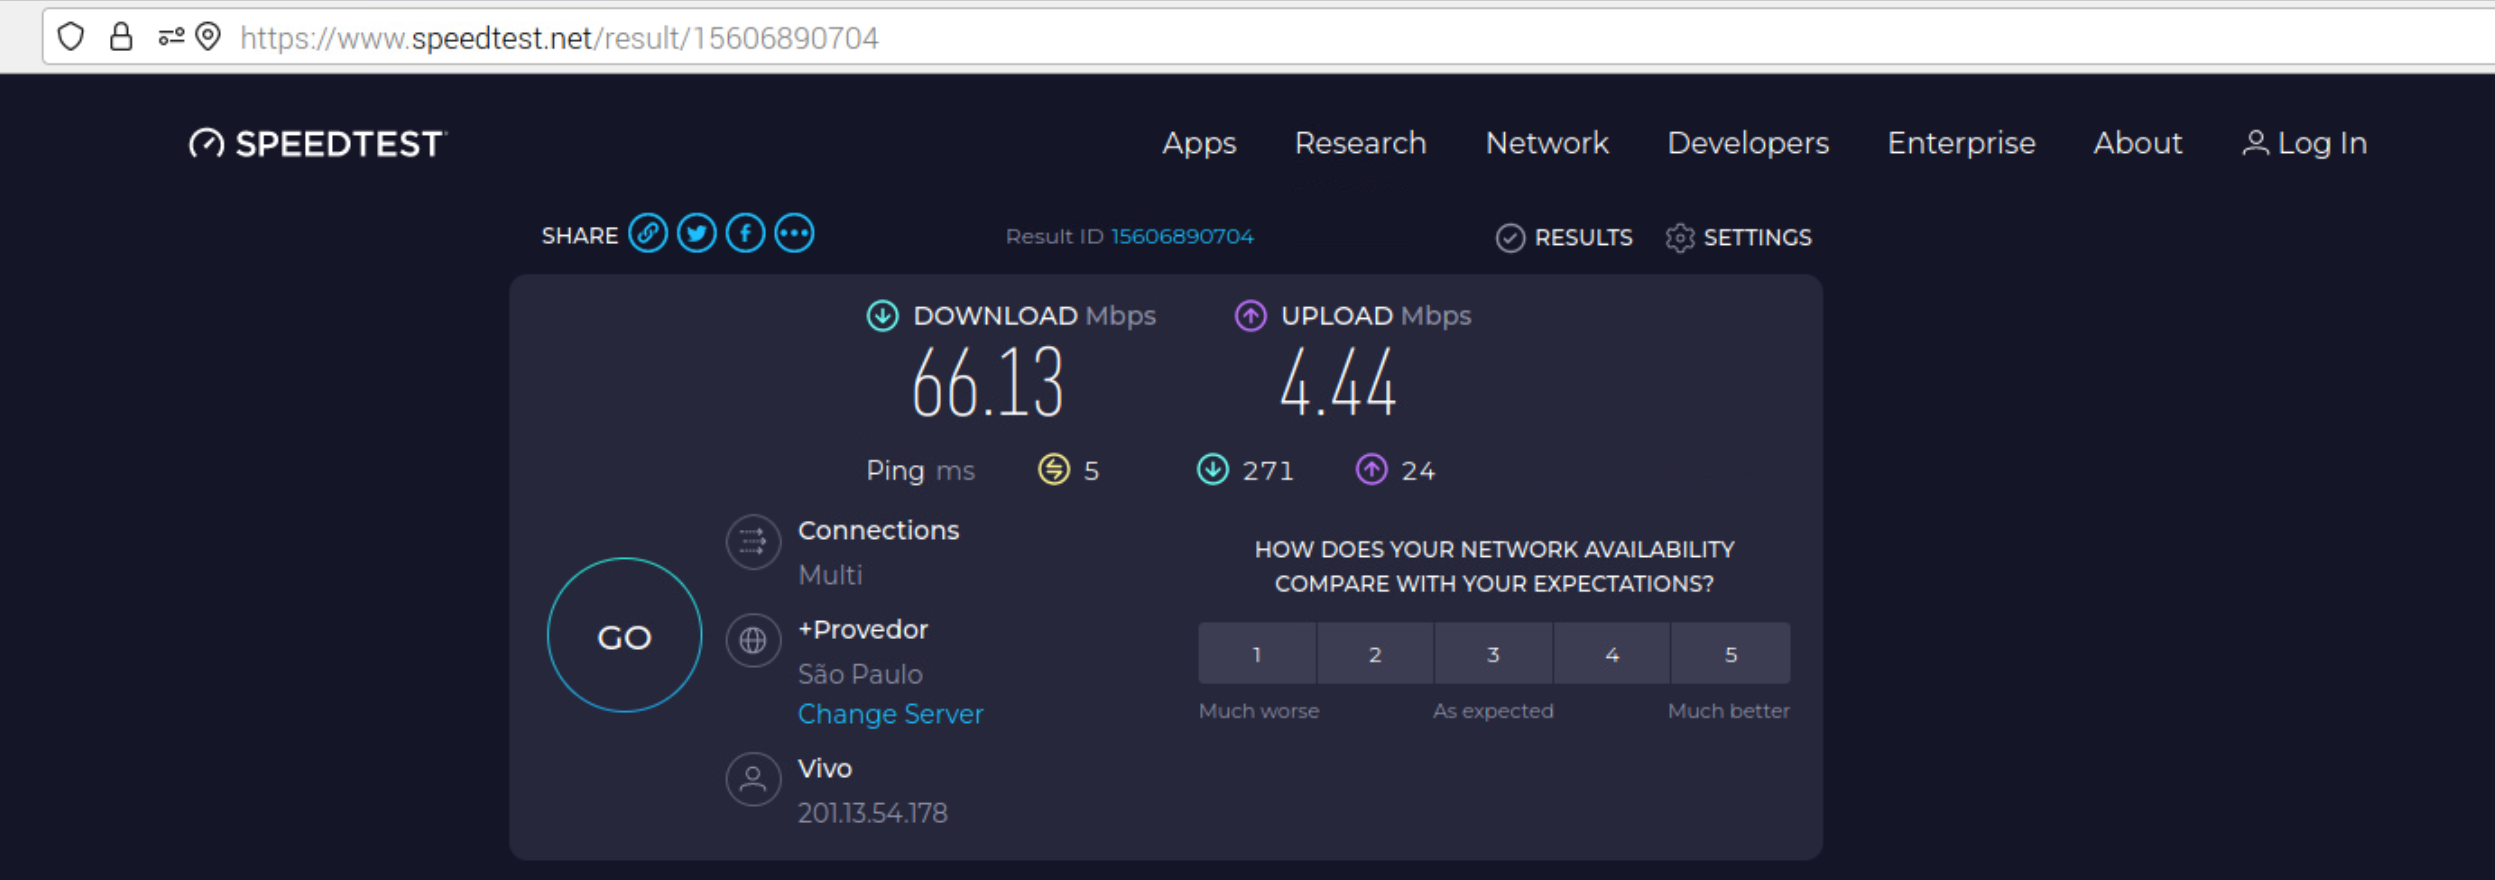Click the 66.13 download speed value
Image resolution: width=2495 pixels, height=880 pixels.
(x=988, y=383)
